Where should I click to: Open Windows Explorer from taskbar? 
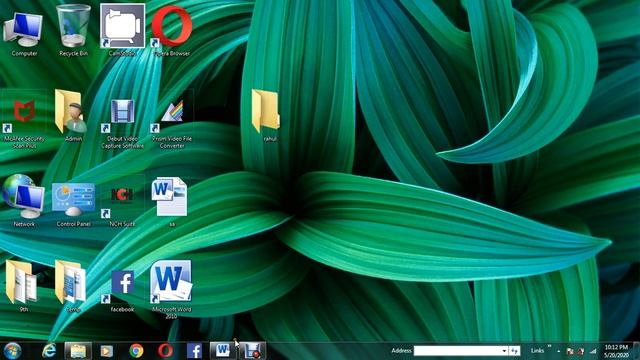[78, 351]
